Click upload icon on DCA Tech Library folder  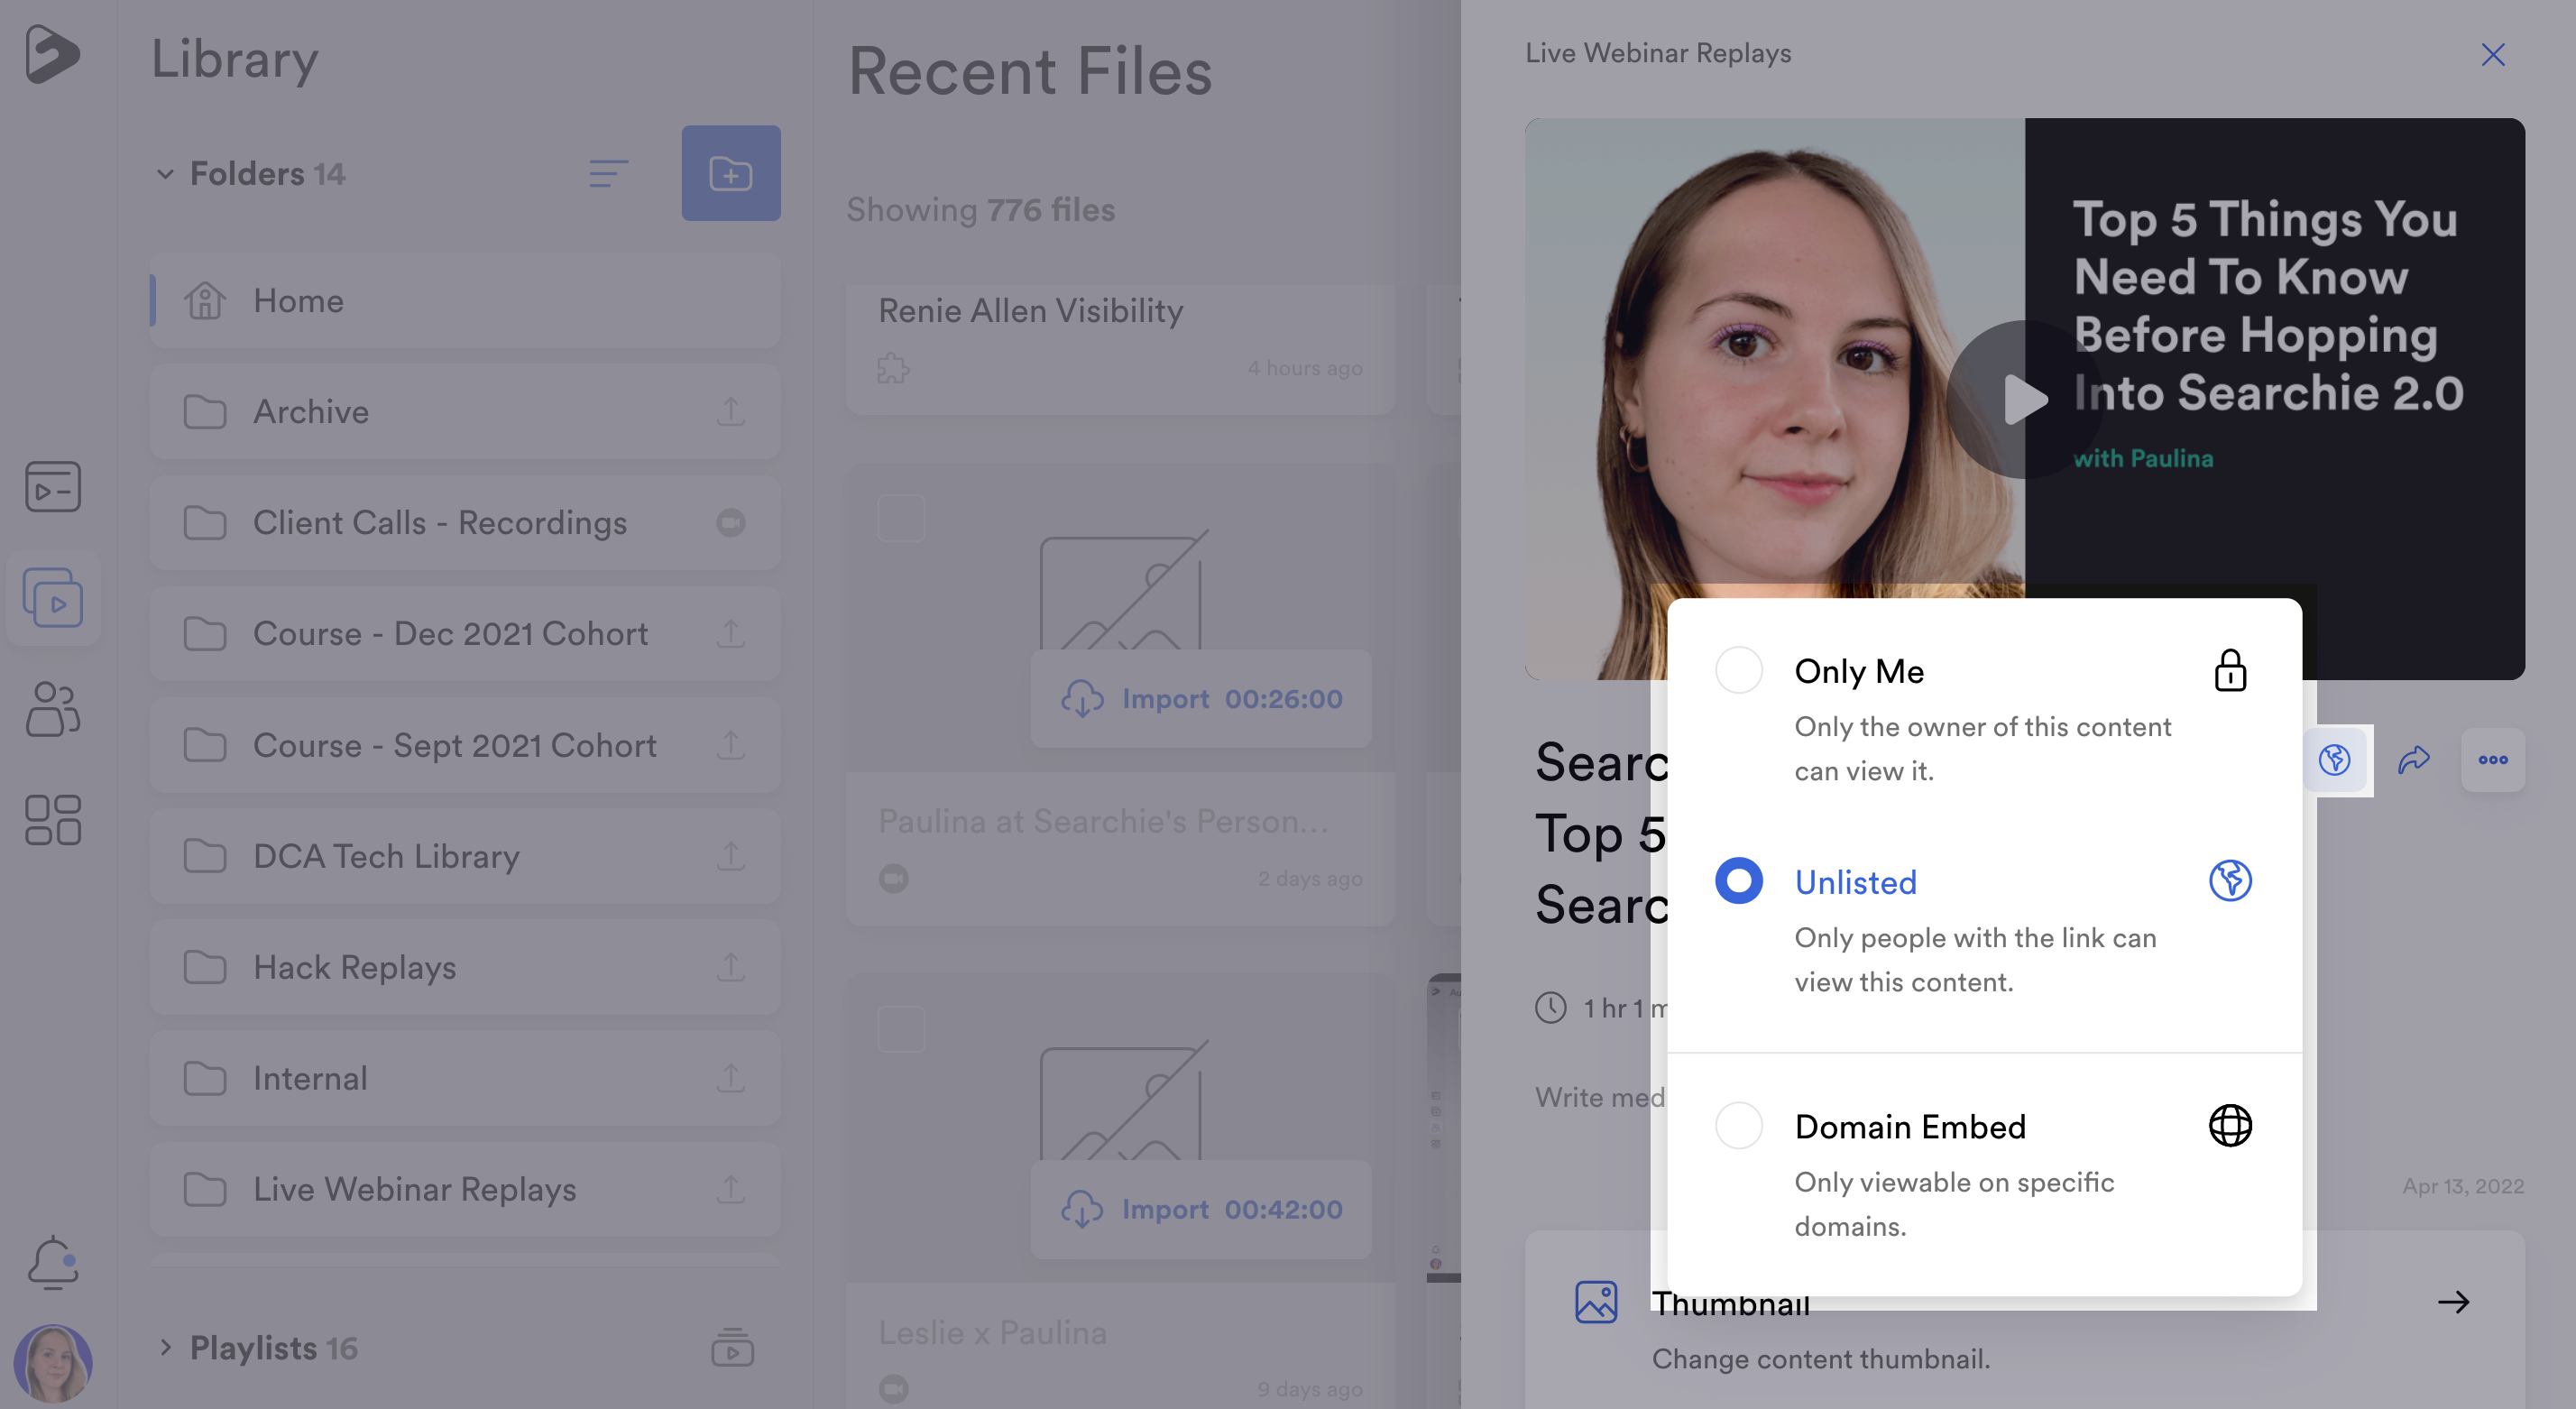click(x=731, y=855)
